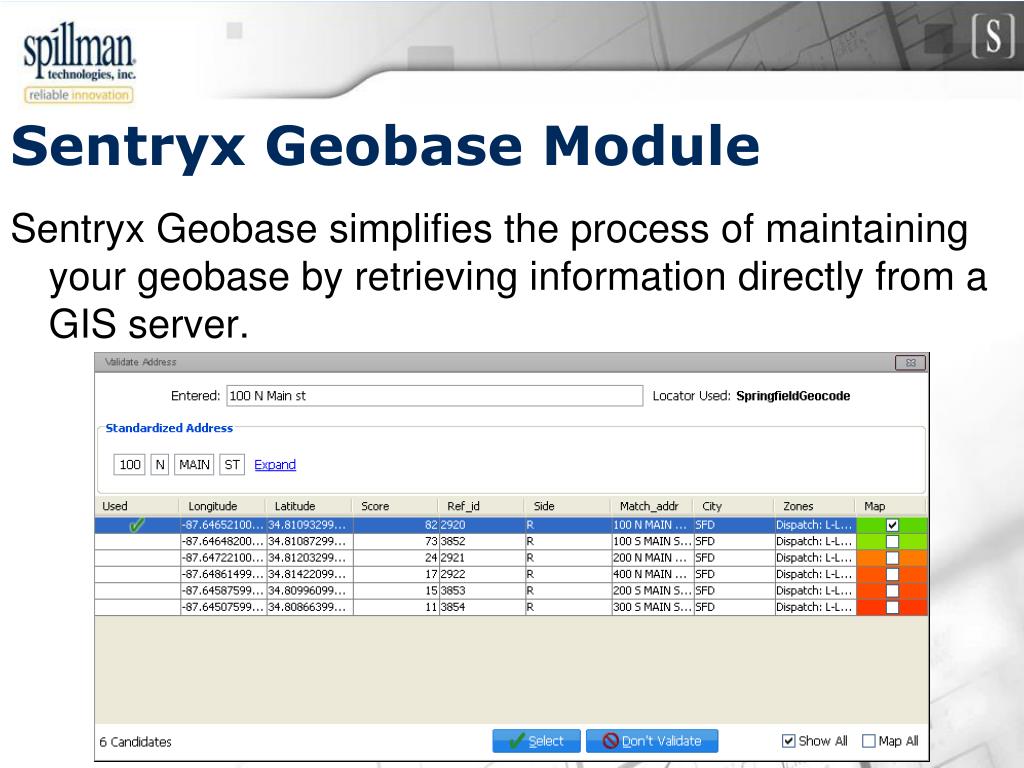Sort by the Longitude column header
Viewport: 1024px width, 768px height.
pyautogui.click(x=223, y=506)
